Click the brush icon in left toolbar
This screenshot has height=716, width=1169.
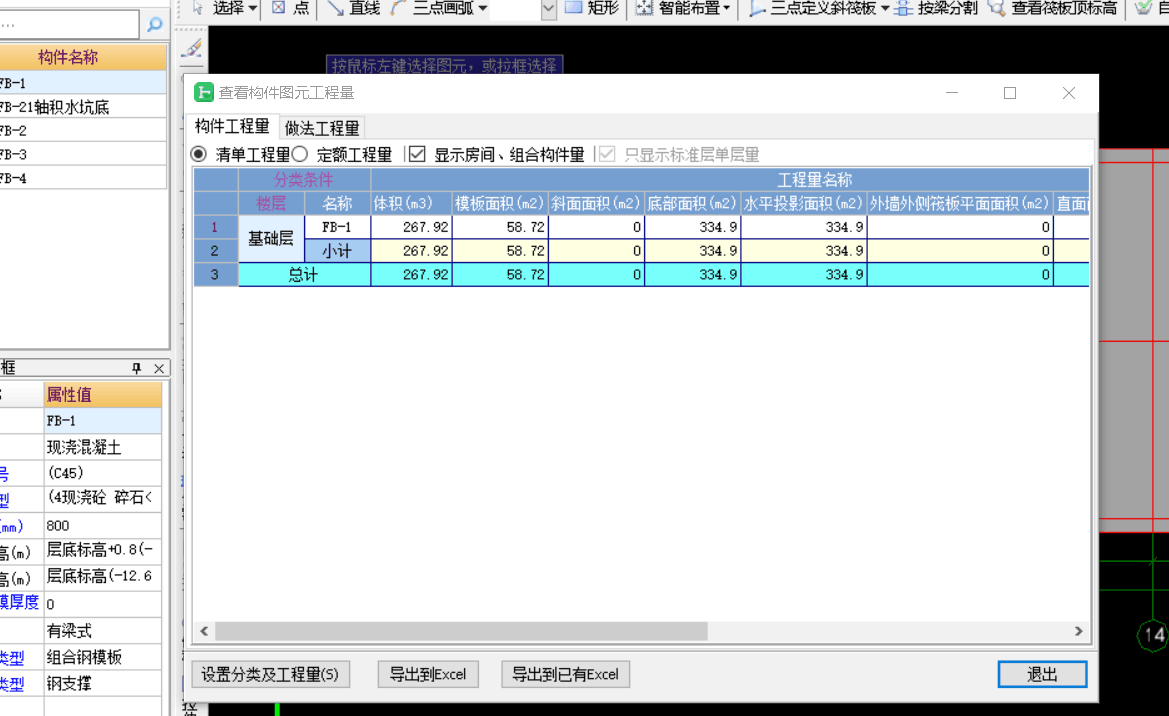pos(192,48)
